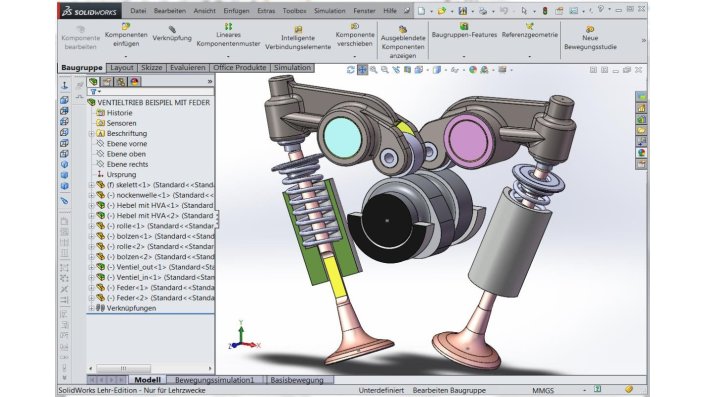Screen dimensions: 705x397
Task: Switch to the Office Produkte tab
Action: tap(240, 67)
